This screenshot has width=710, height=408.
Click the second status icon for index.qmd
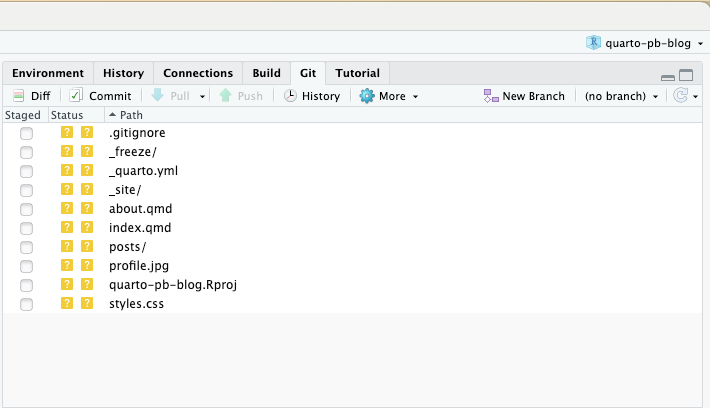86,227
